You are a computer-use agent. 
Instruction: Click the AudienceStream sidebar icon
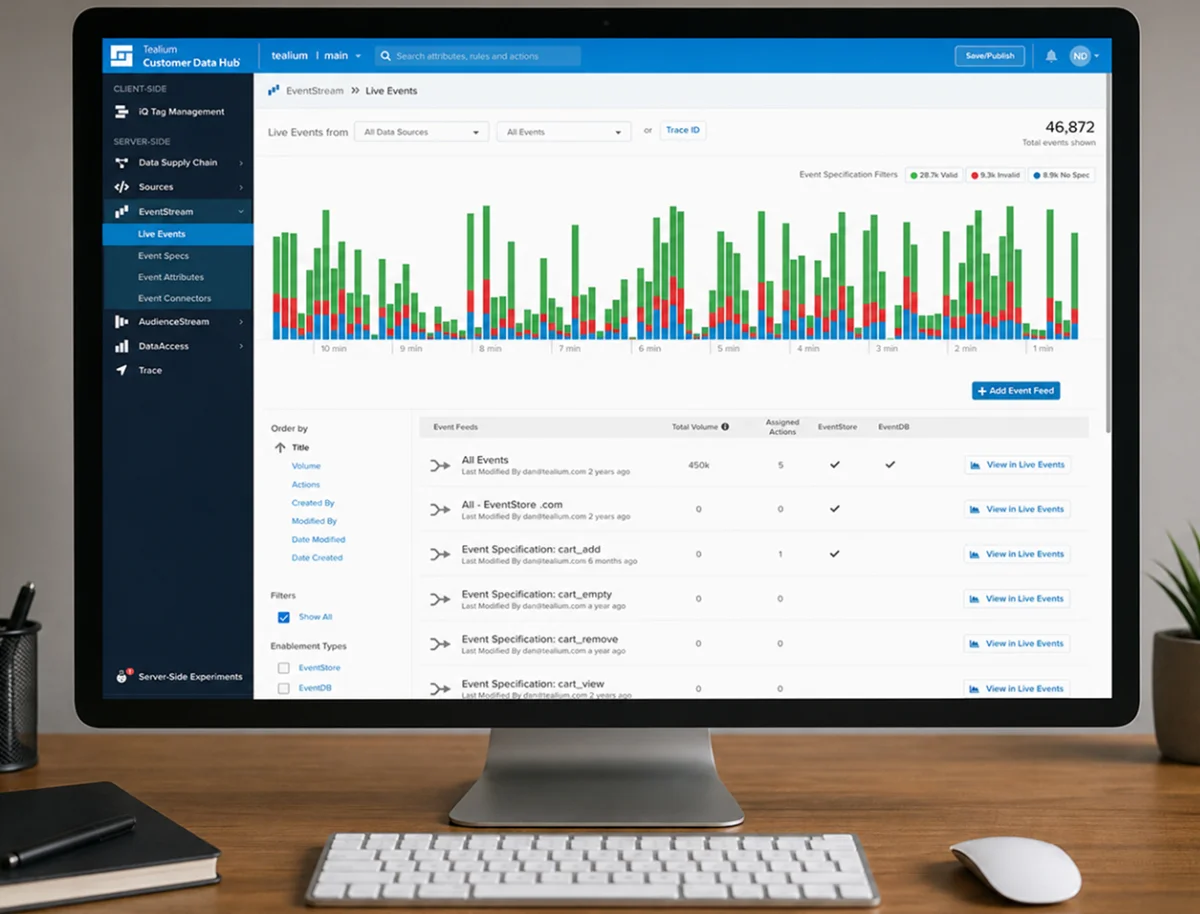tap(121, 322)
